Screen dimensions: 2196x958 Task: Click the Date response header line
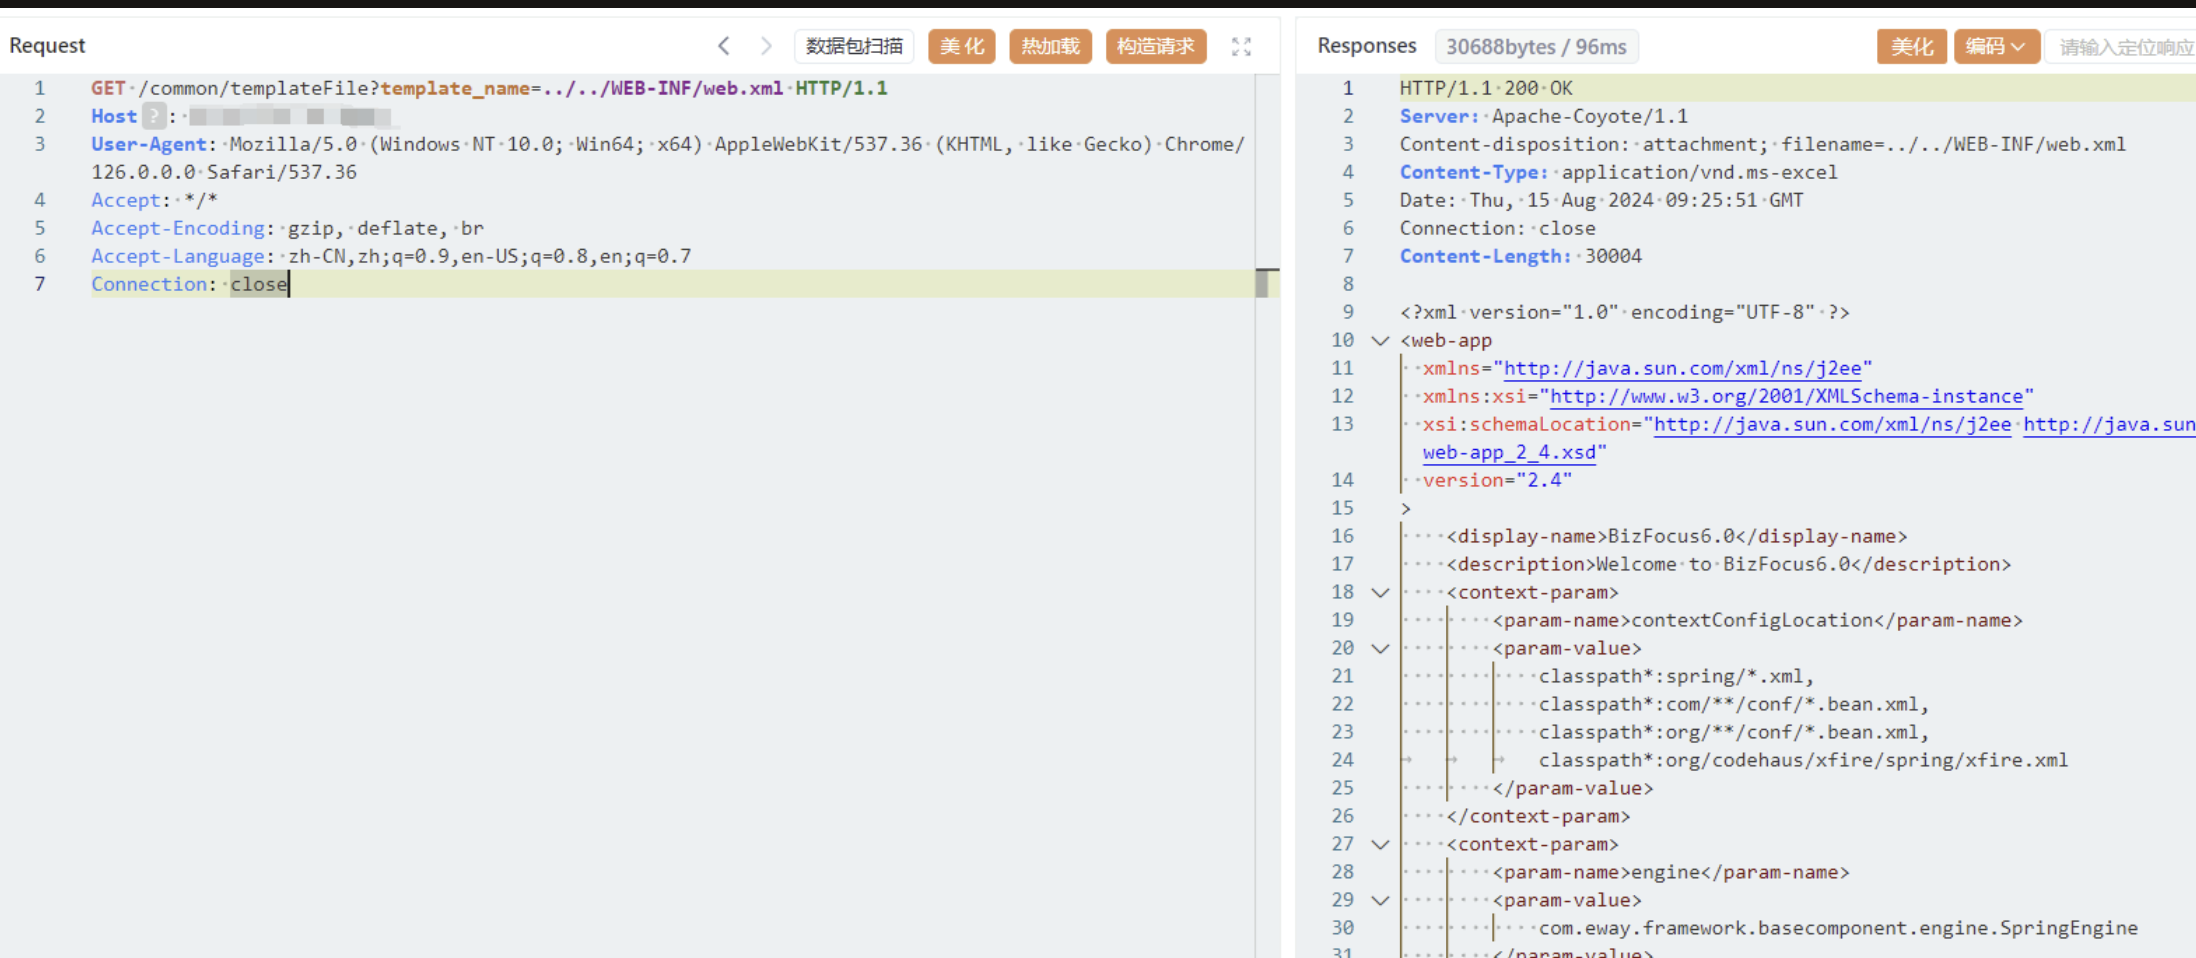pyautogui.click(x=1601, y=200)
